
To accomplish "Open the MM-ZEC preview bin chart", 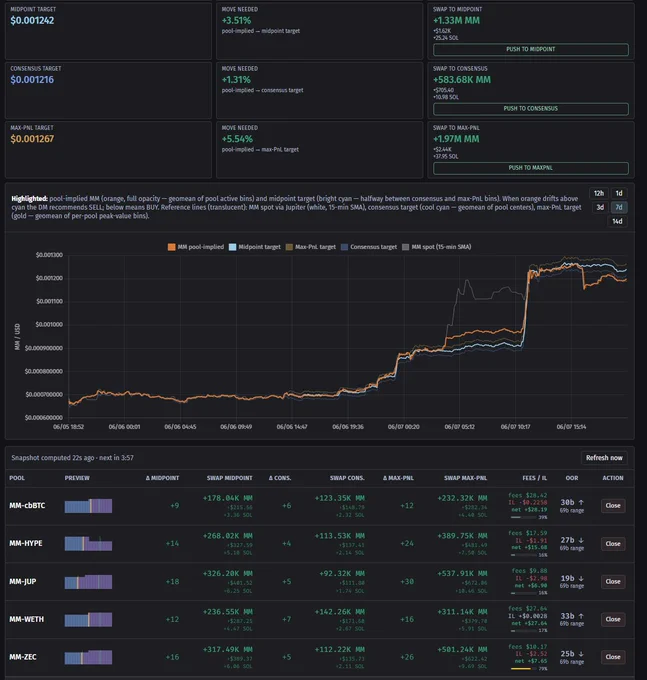I will point(88,657).
